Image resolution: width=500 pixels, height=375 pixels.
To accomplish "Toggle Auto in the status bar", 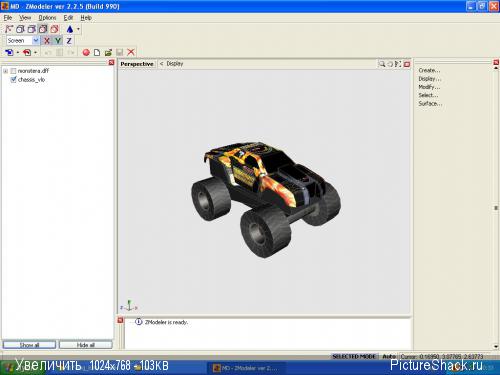I will point(389,356).
